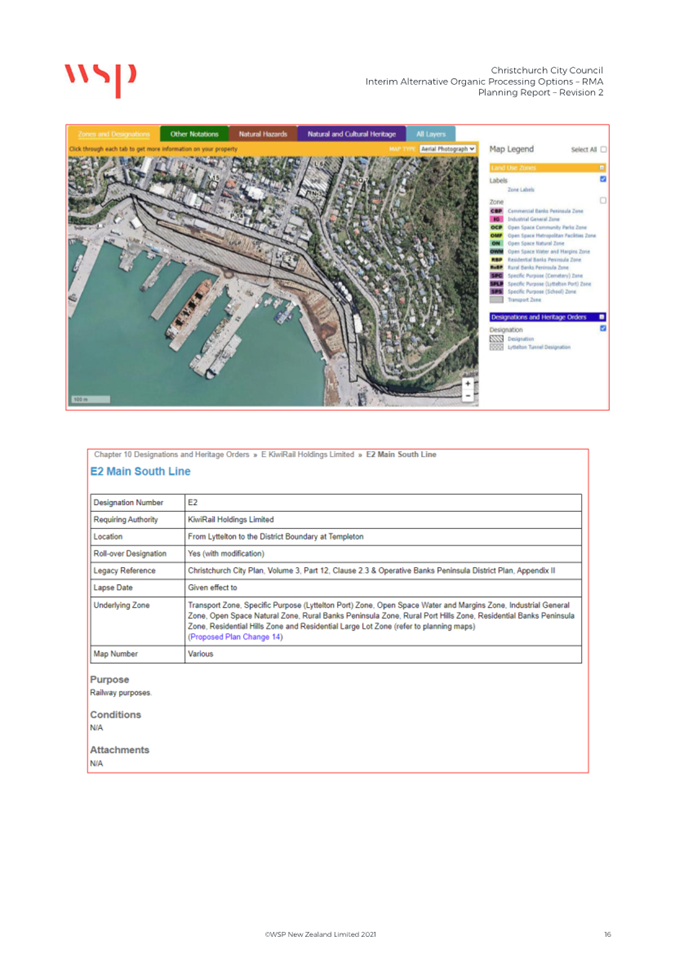Uncheck the Designation layer checkbox
This screenshot has height=954, width=675.
[603, 329]
